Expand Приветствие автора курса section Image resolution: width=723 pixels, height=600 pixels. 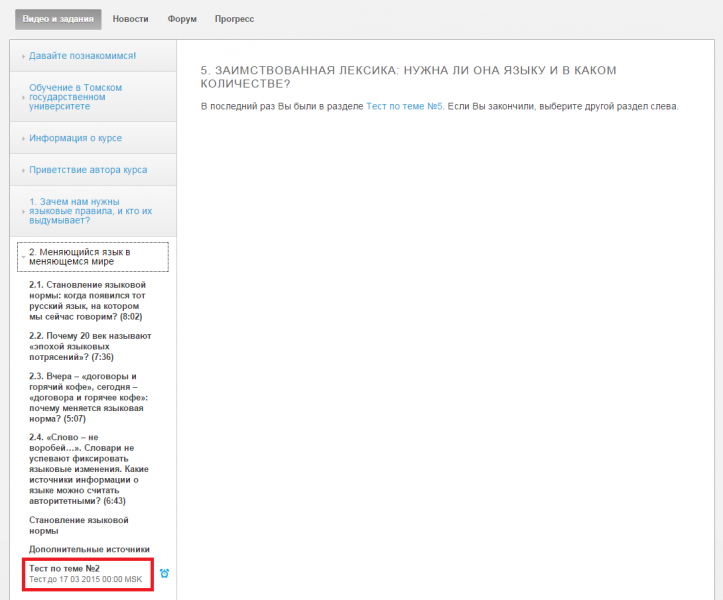pyautogui.click(x=93, y=170)
